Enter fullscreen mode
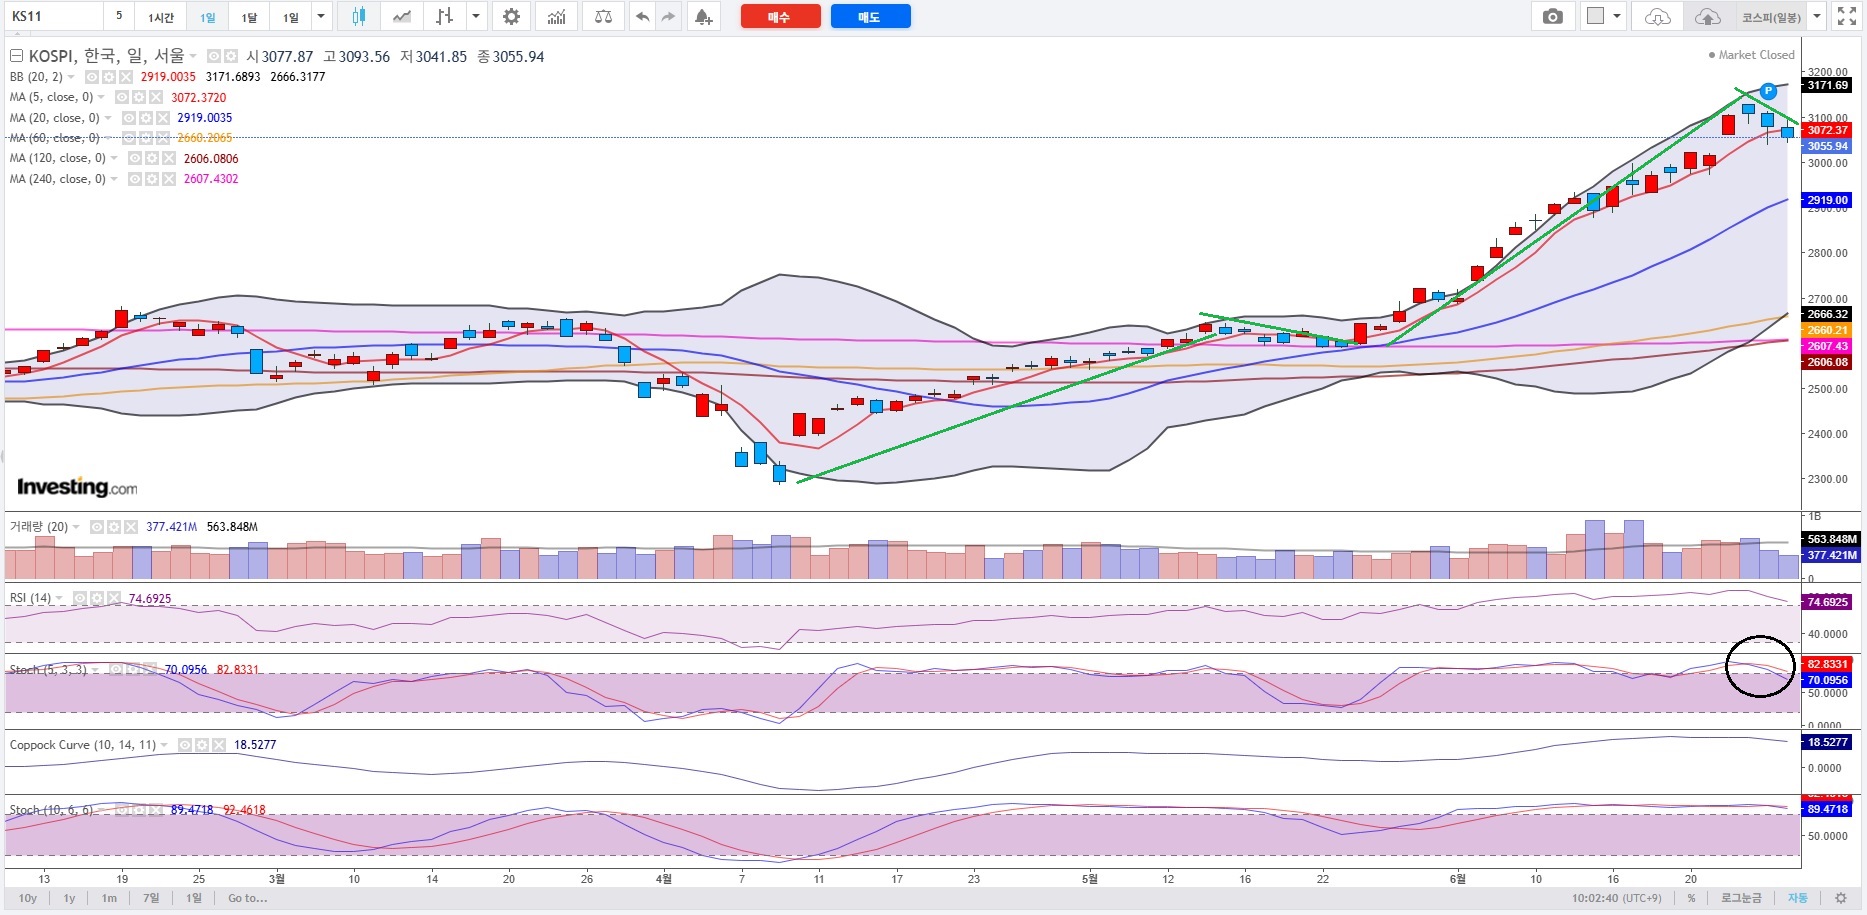Screen dimensions: 1867x915 click(x=1846, y=16)
